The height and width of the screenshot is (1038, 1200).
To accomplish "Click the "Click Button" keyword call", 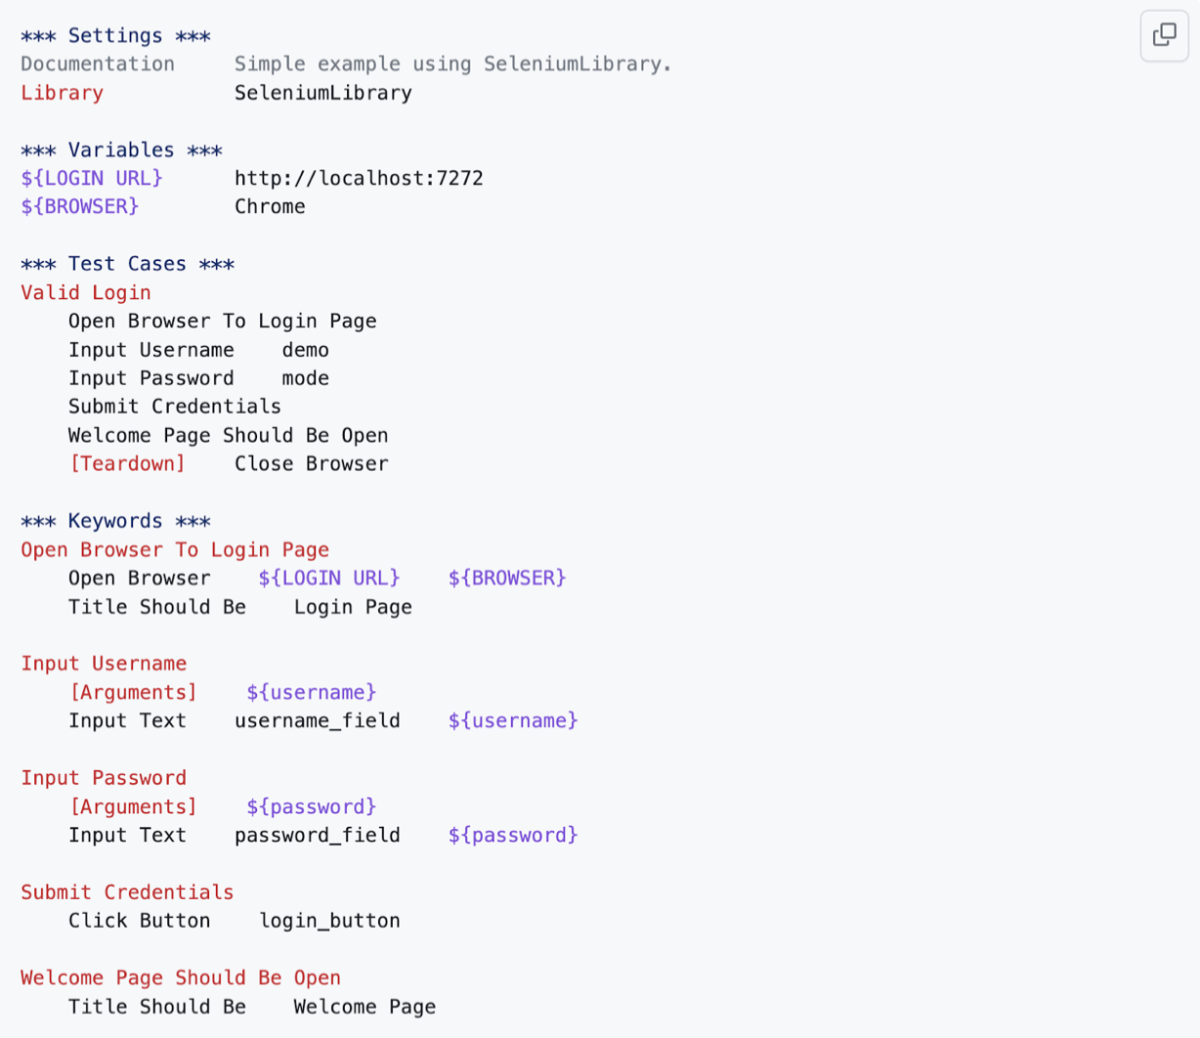I will tap(139, 921).
